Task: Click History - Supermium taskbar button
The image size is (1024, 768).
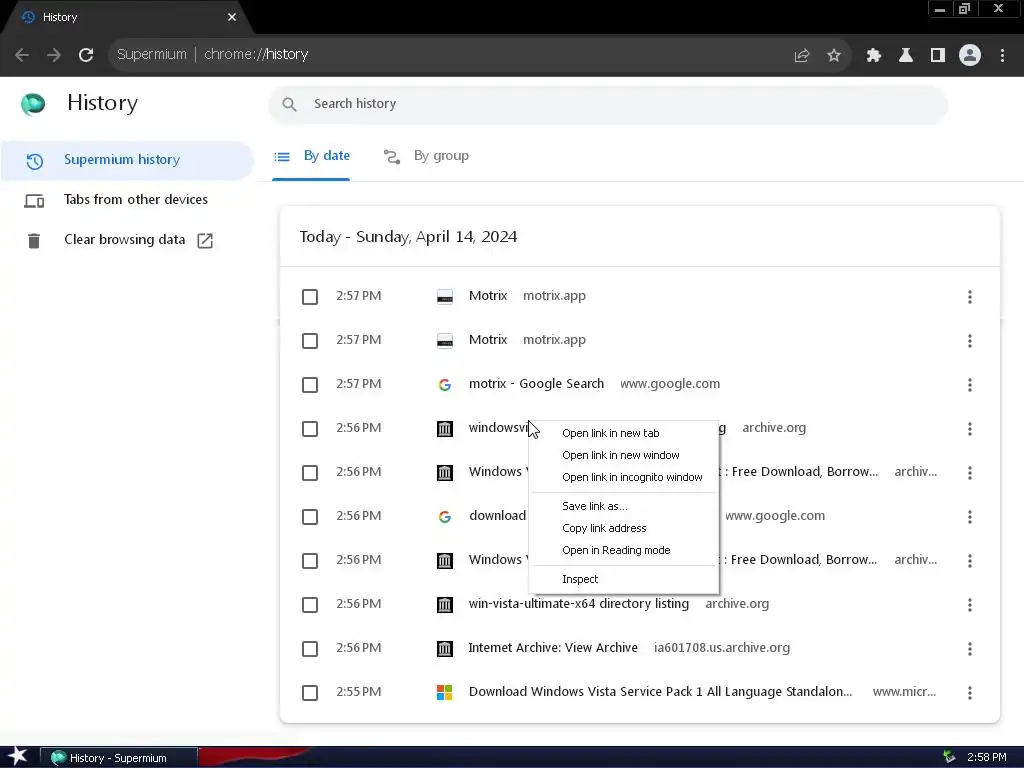Action: (x=118, y=758)
